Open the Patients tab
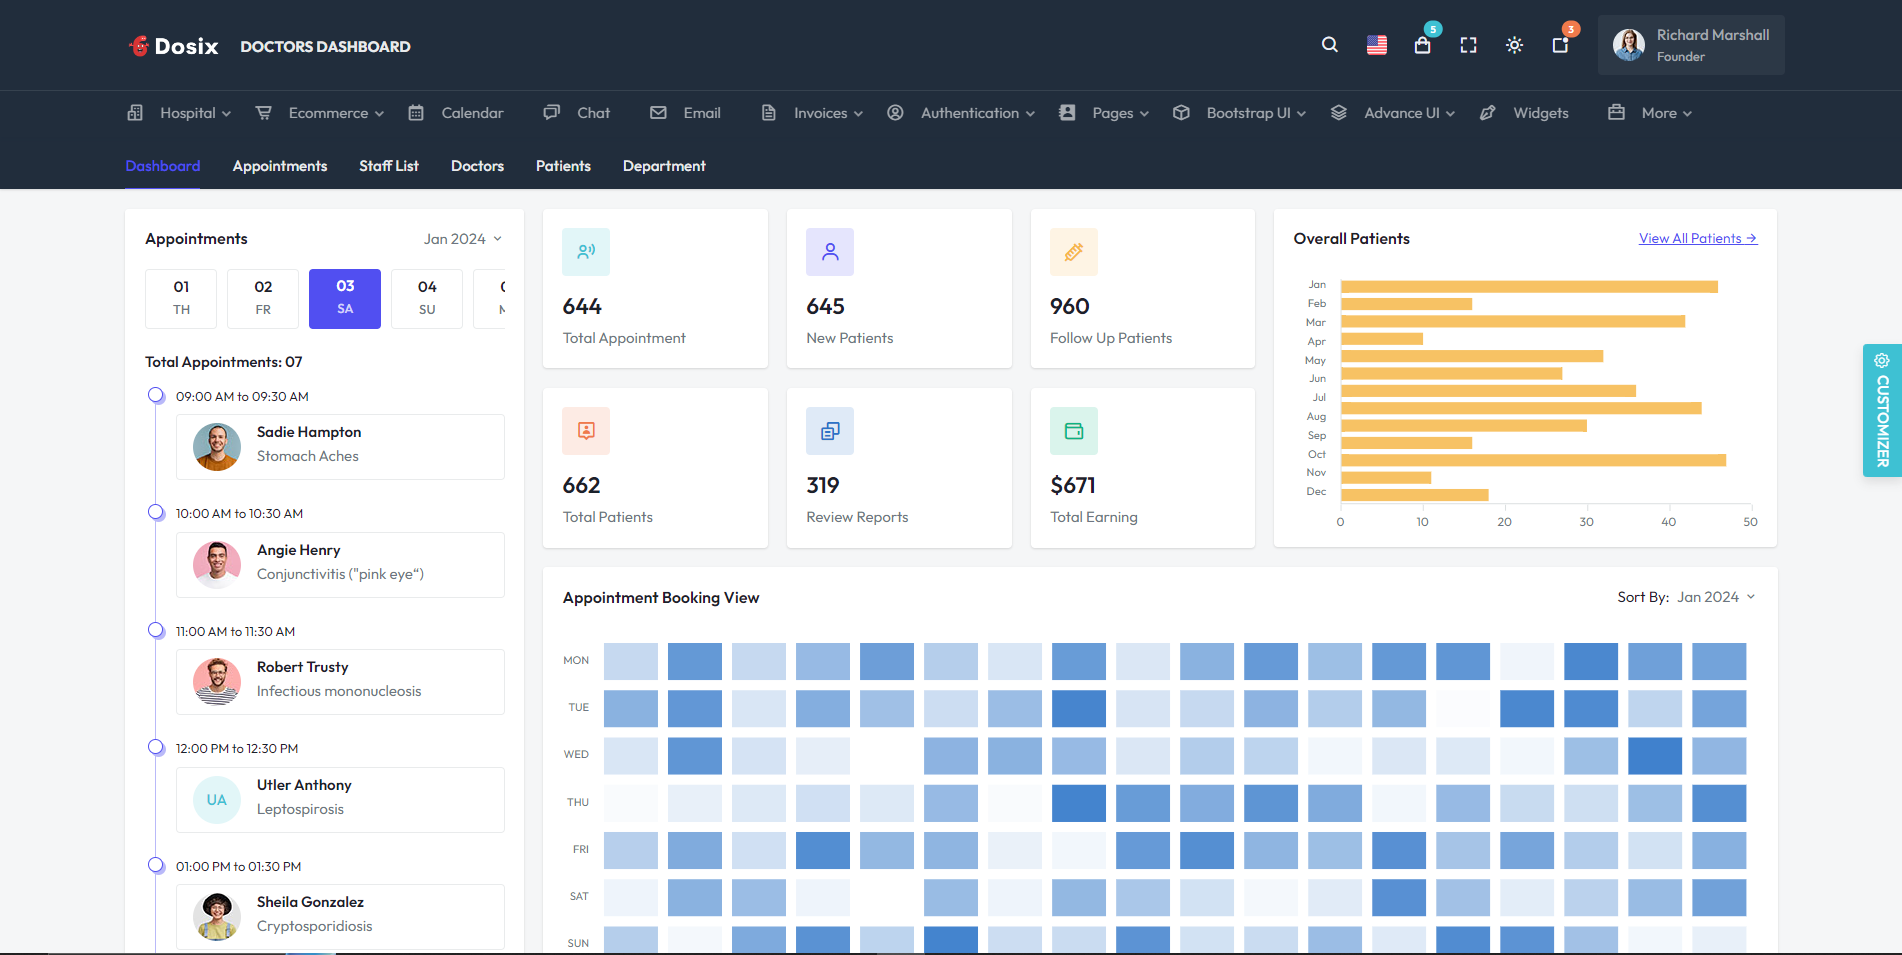 click(x=563, y=166)
